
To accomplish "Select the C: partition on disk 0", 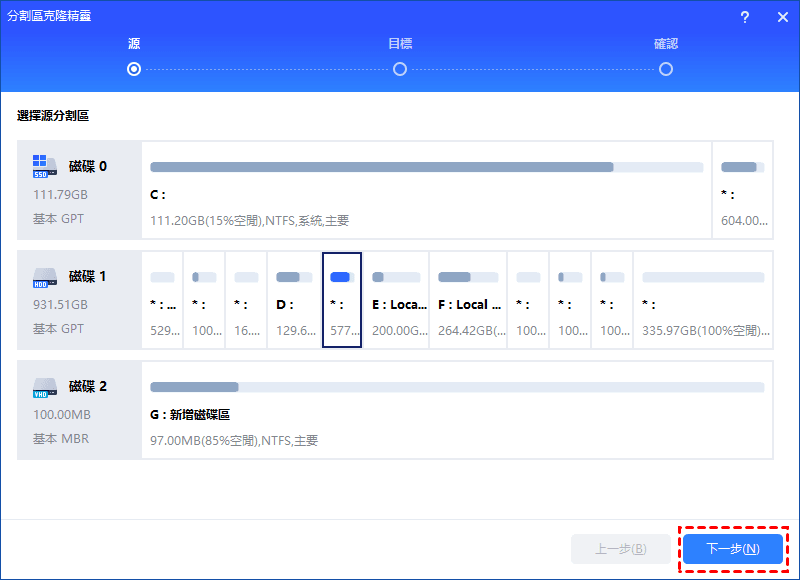I will click(x=426, y=194).
